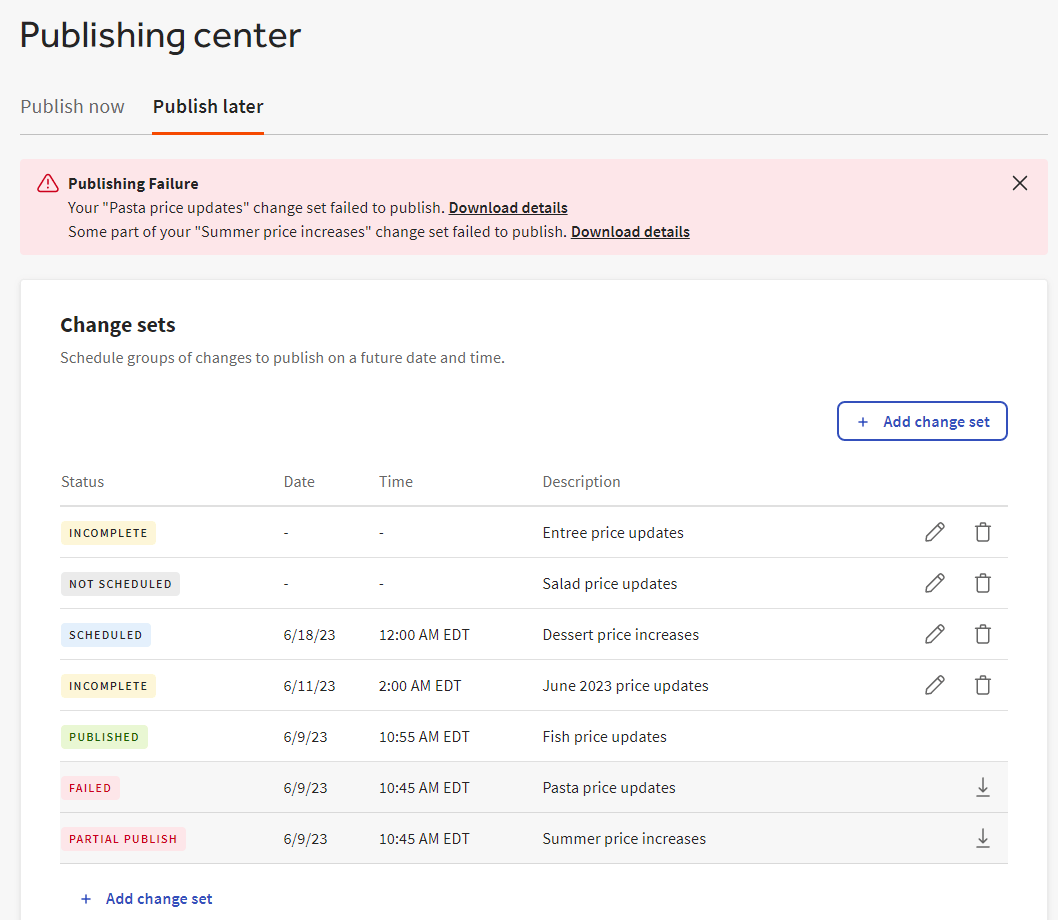The image size is (1058, 920).
Task: Click the pencil icon for Salad price updates
Action: (x=934, y=584)
